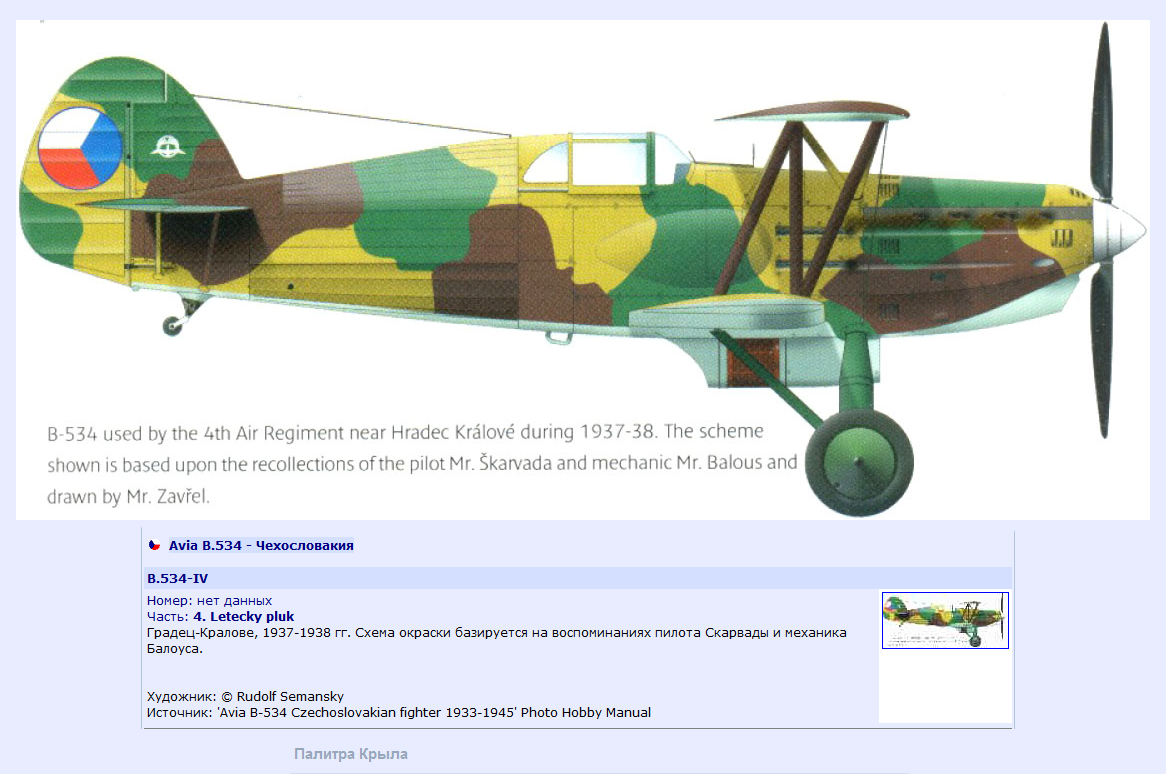Select the B.534-IV heading text
Viewport: 1166px width, 774px height.
pyautogui.click(x=177, y=578)
